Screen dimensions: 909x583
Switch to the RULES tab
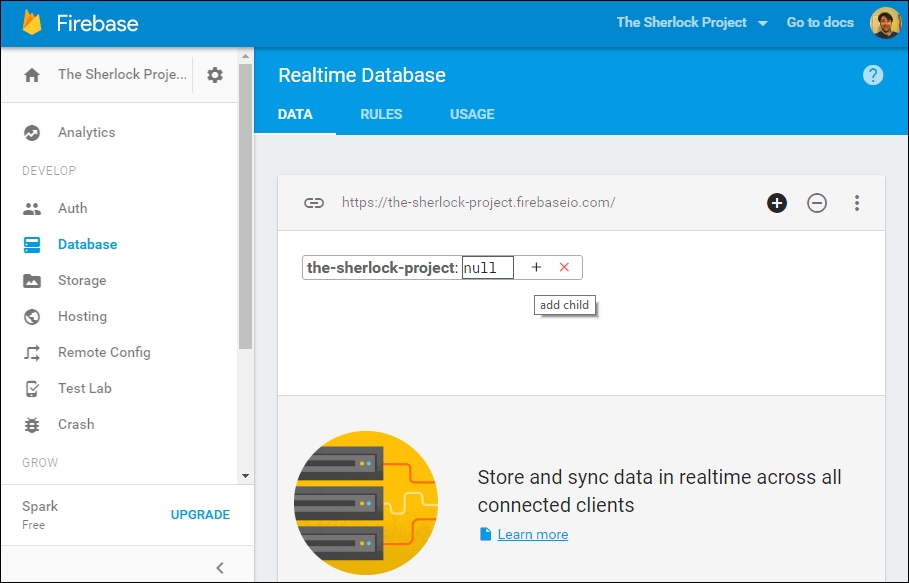(x=381, y=114)
